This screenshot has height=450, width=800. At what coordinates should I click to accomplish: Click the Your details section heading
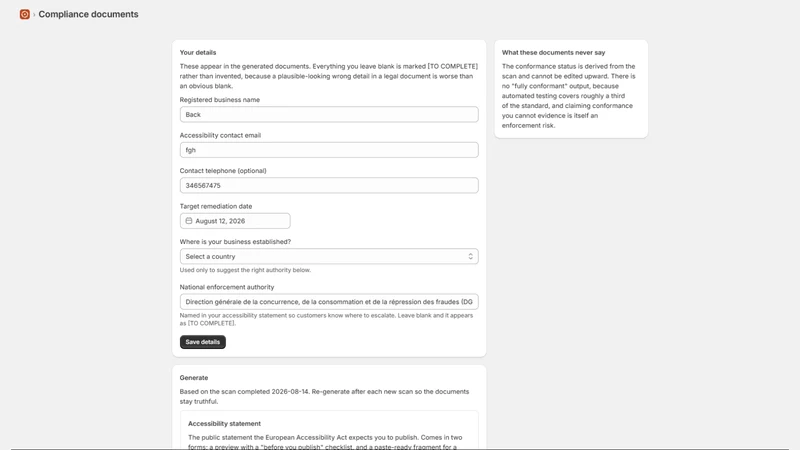(x=198, y=53)
